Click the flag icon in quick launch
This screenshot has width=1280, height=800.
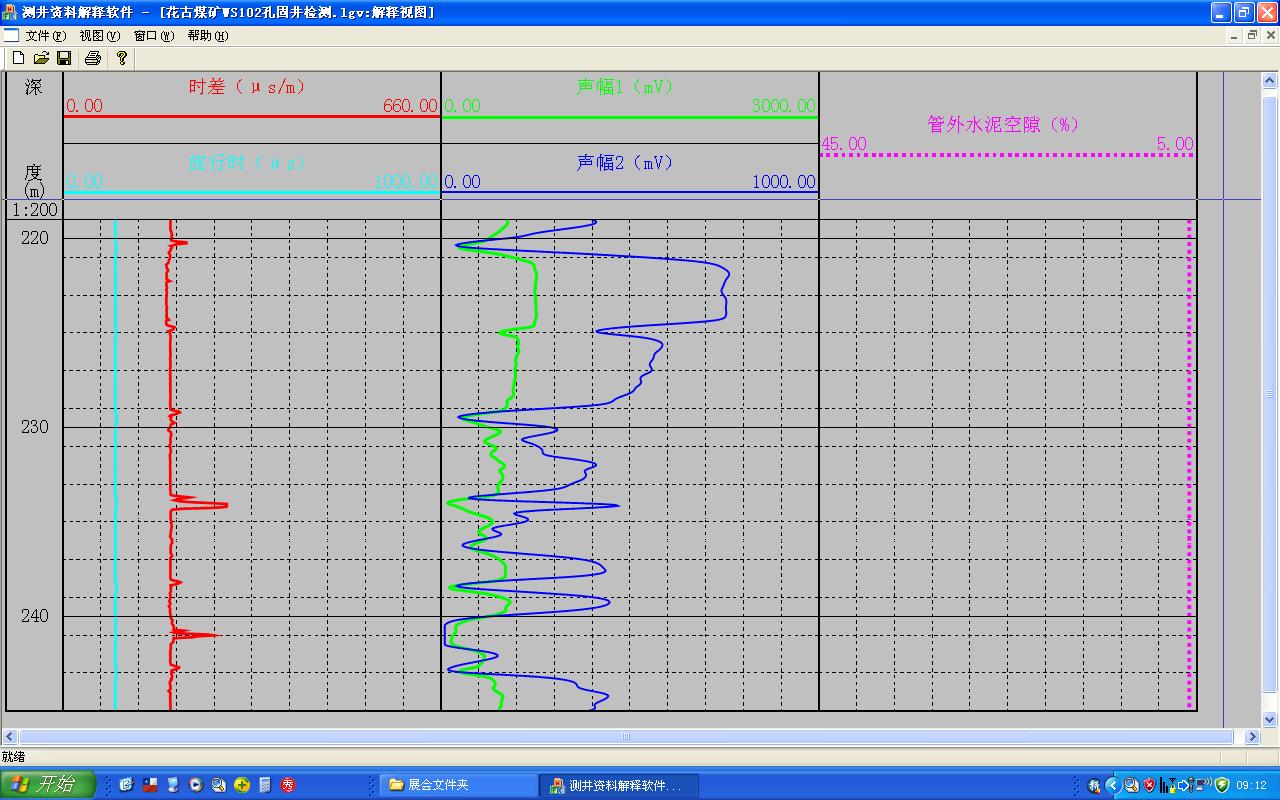coord(150,785)
